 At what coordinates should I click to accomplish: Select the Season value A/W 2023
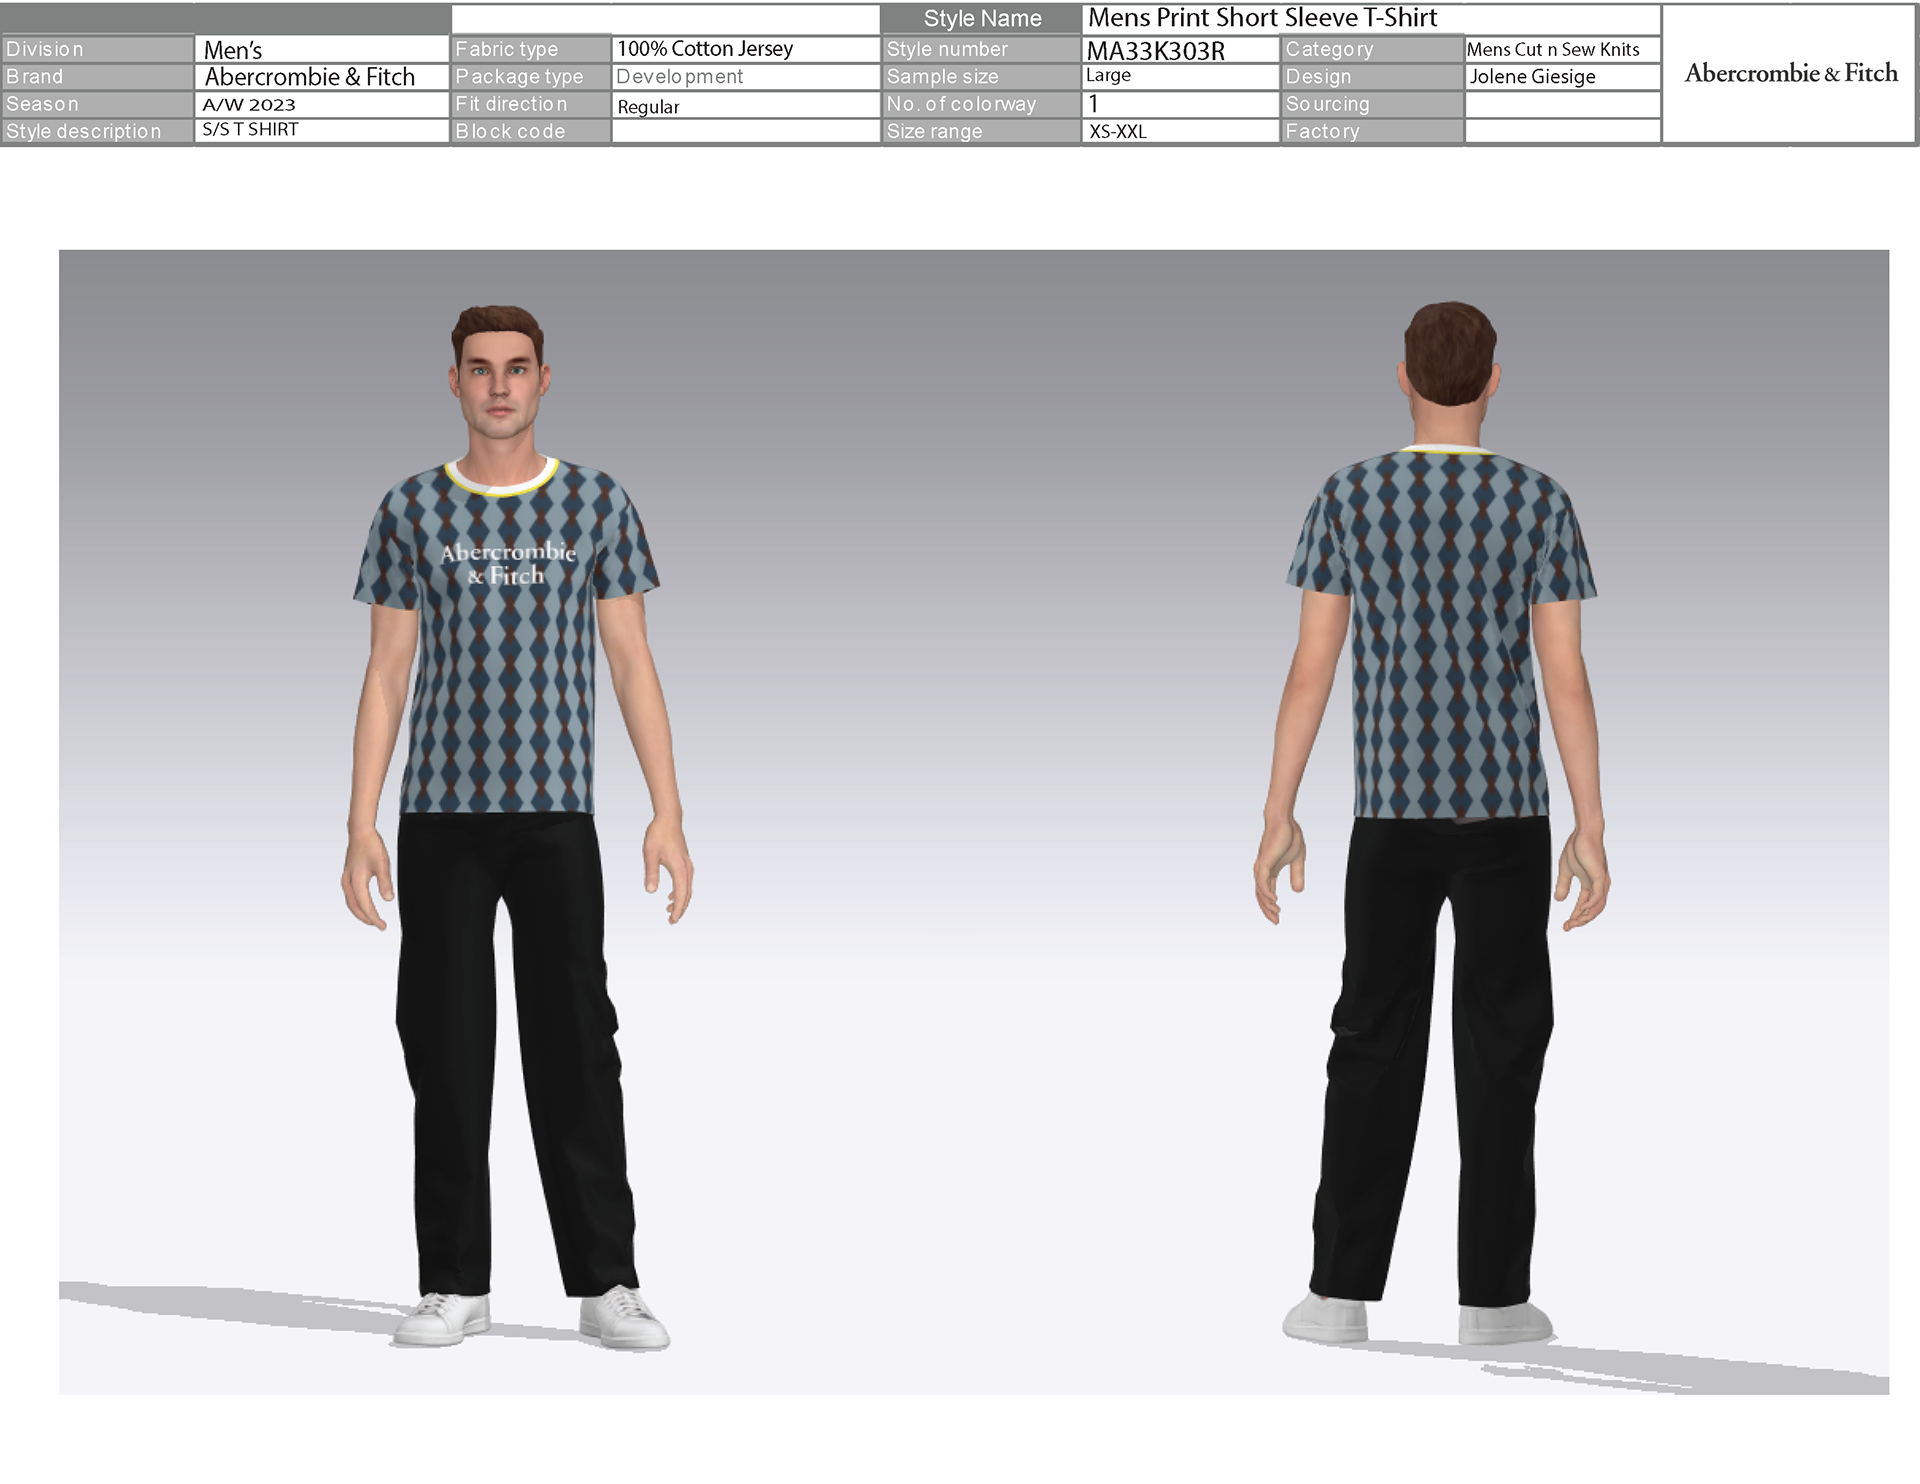click(x=249, y=104)
